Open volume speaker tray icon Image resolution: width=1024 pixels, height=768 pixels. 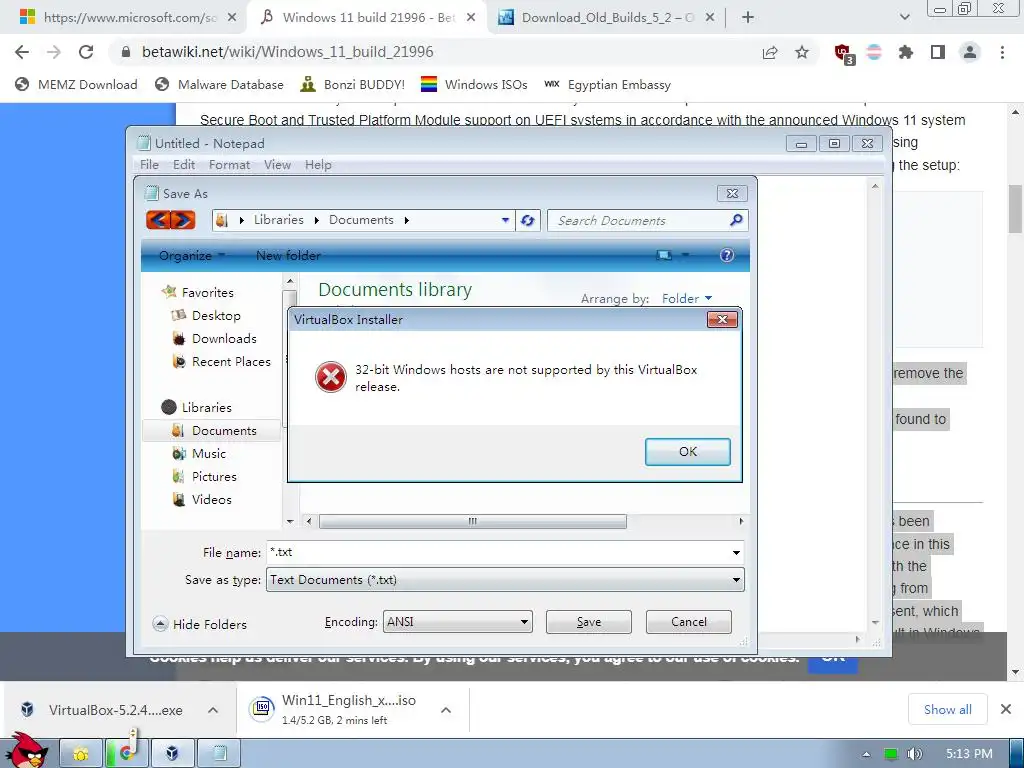[x=915, y=754]
